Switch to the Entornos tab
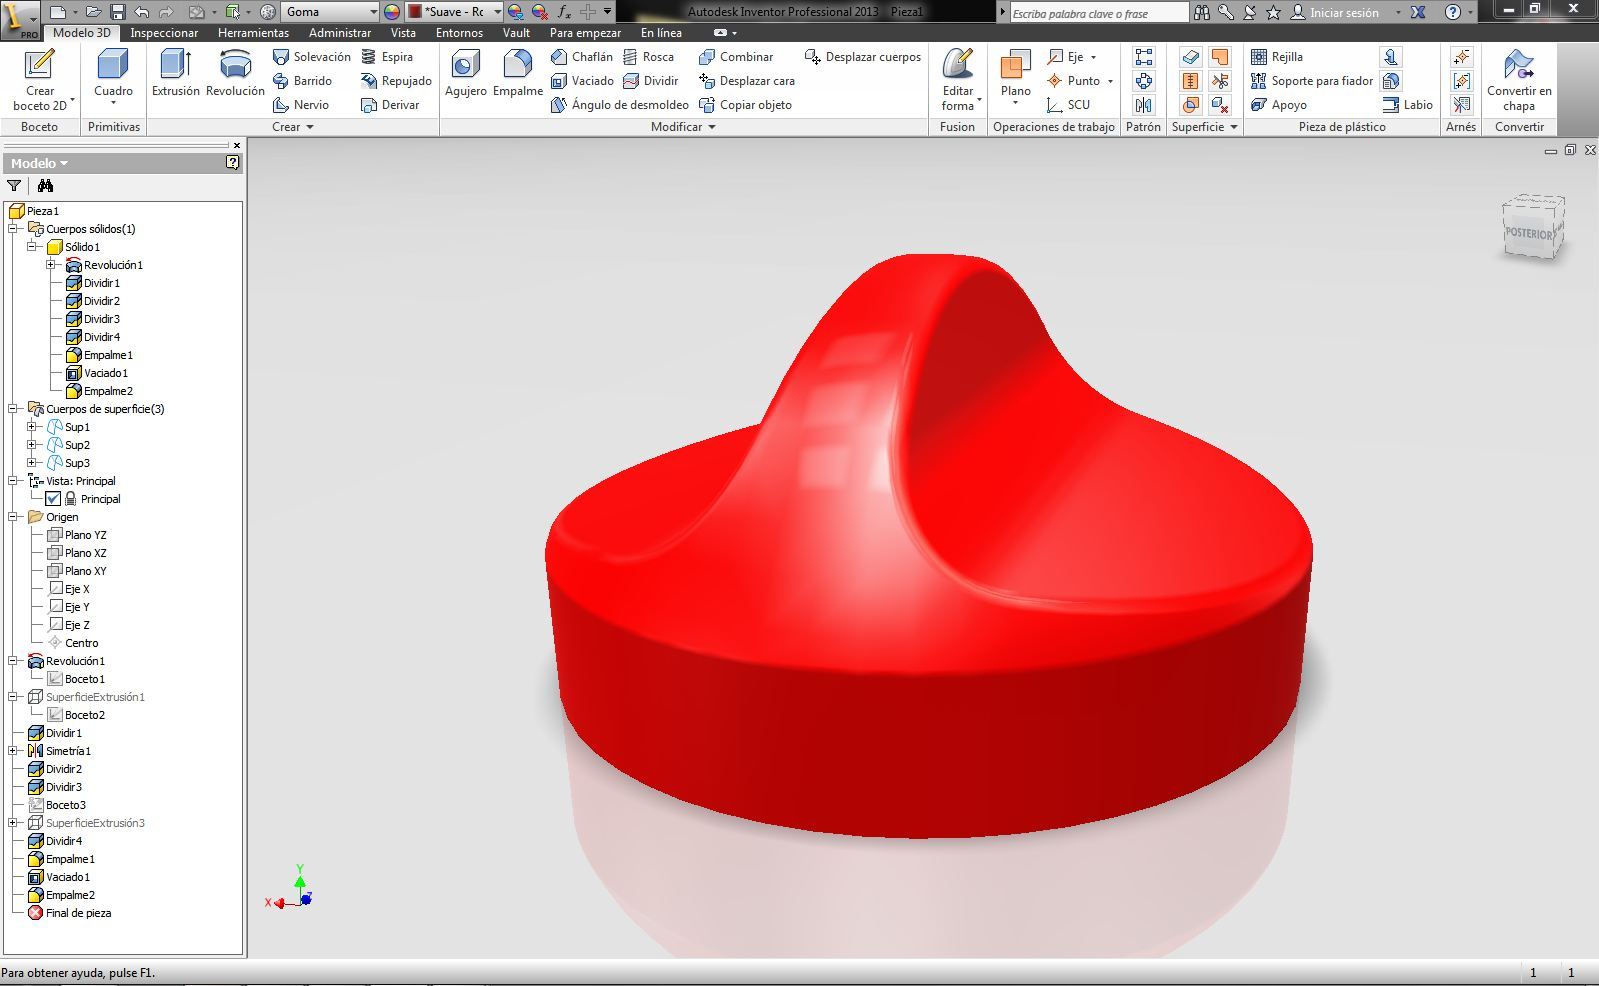Image resolution: width=1599 pixels, height=986 pixels. coord(459,33)
